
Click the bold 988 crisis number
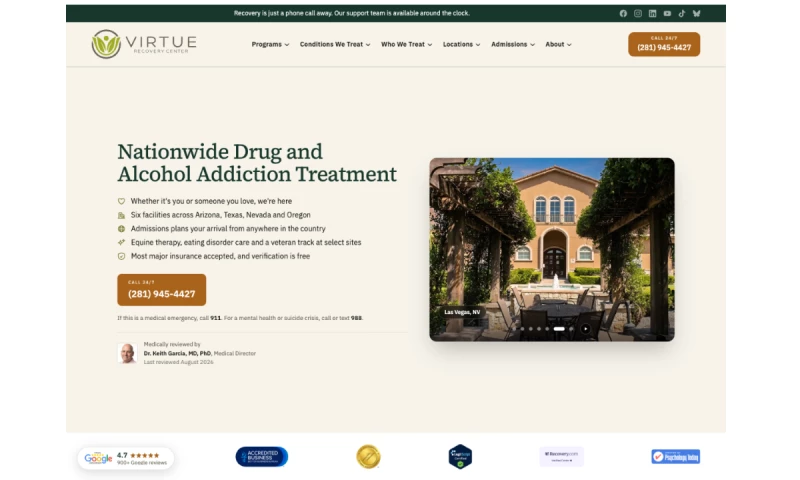tap(356, 318)
